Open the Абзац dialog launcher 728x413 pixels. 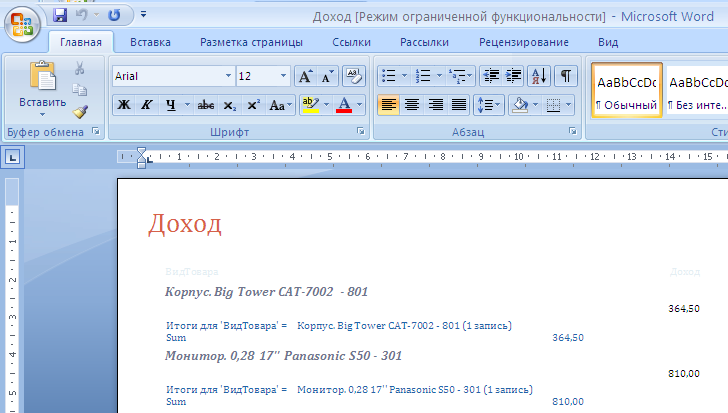tap(572, 132)
